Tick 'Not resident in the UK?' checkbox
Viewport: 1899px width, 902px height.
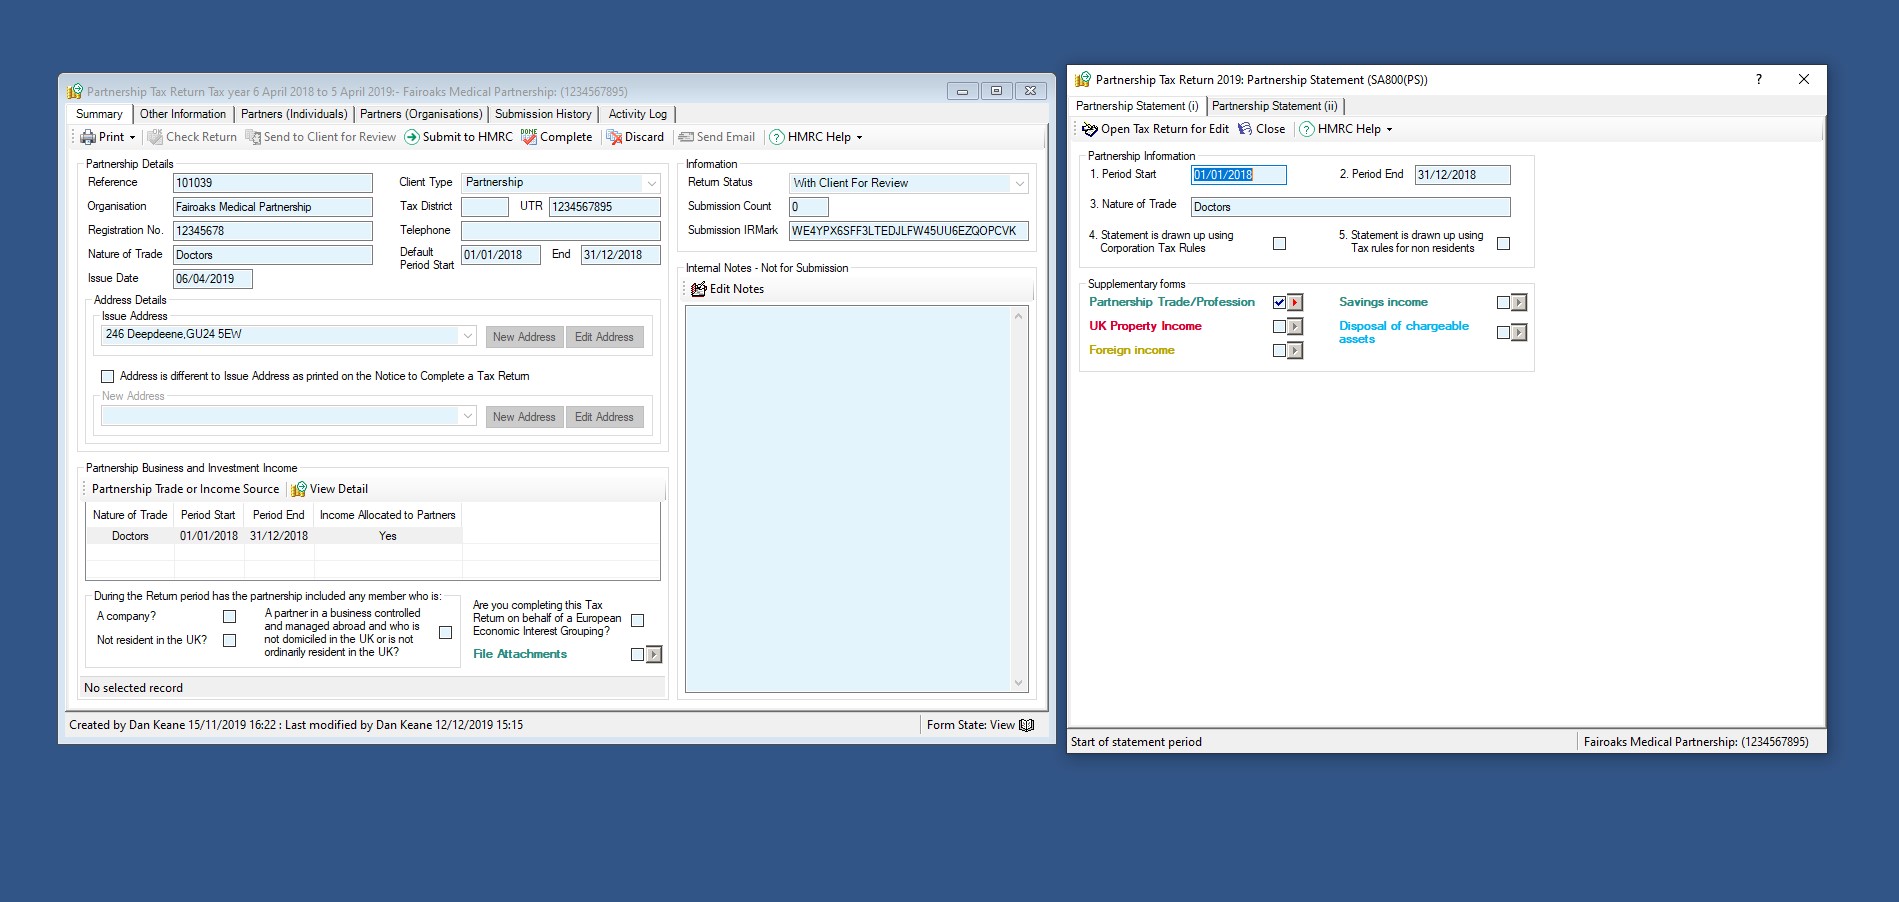coord(230,641)
